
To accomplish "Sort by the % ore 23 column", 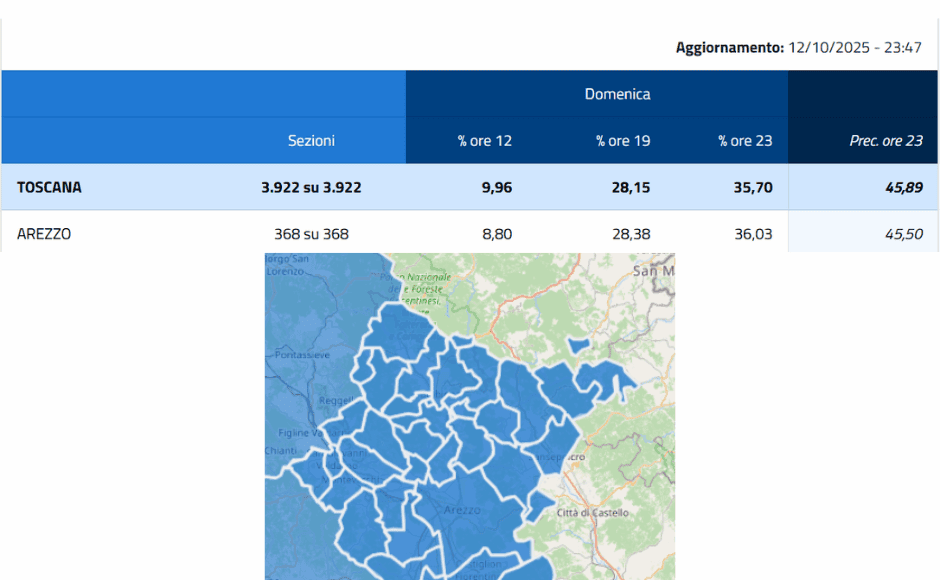I will 744,141.
